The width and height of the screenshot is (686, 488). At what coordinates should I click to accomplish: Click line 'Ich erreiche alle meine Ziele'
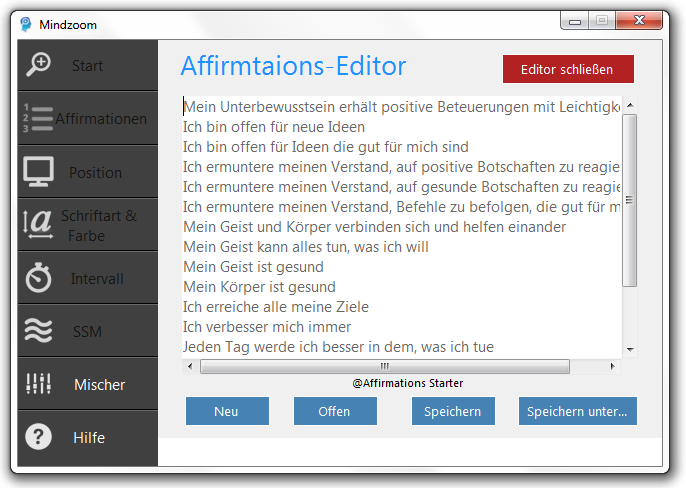point(276,307)
